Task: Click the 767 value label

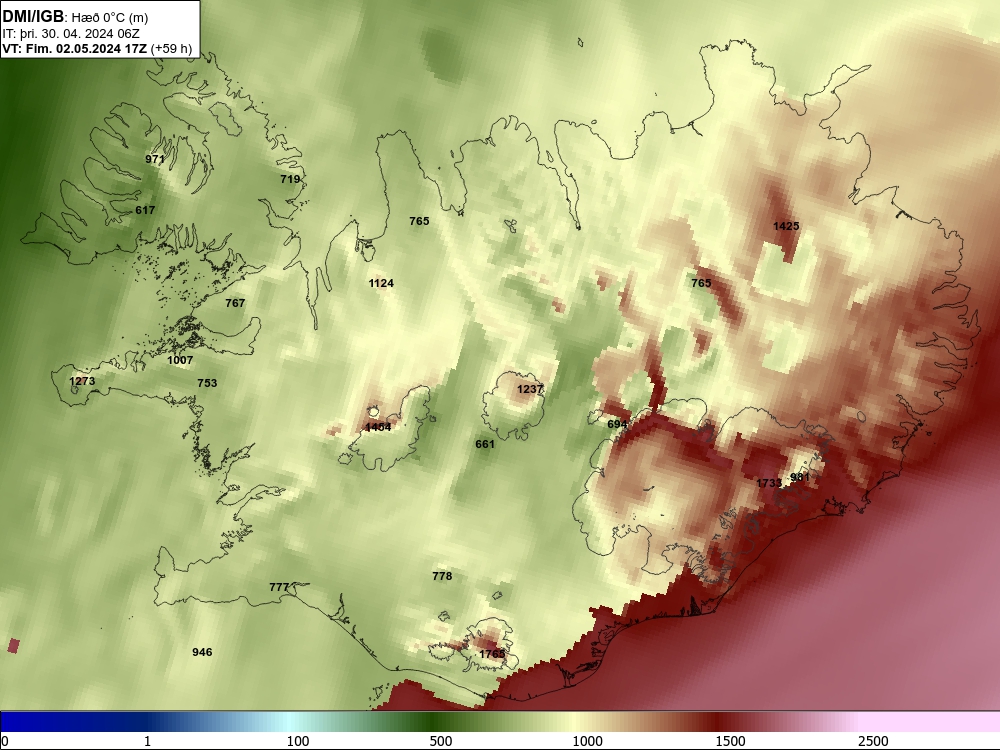Action: pyautogui.click(x=235, y=303)
